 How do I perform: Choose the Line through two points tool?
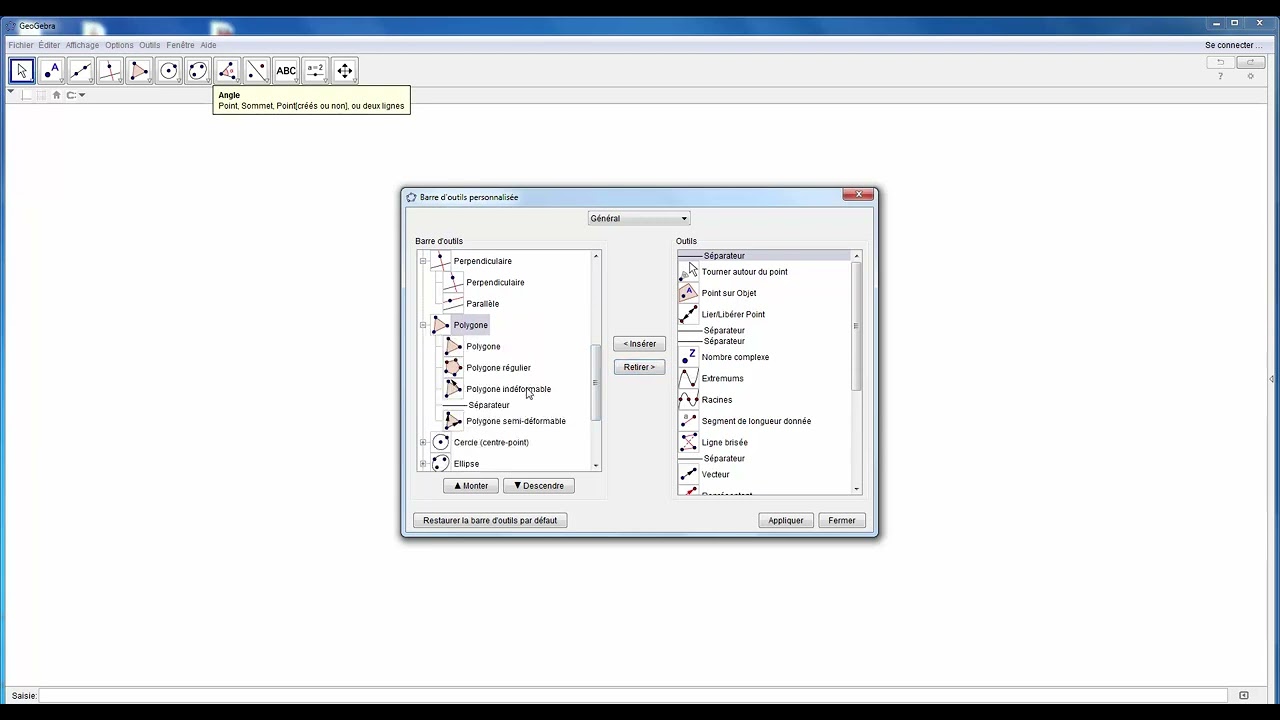pos(80,70)
